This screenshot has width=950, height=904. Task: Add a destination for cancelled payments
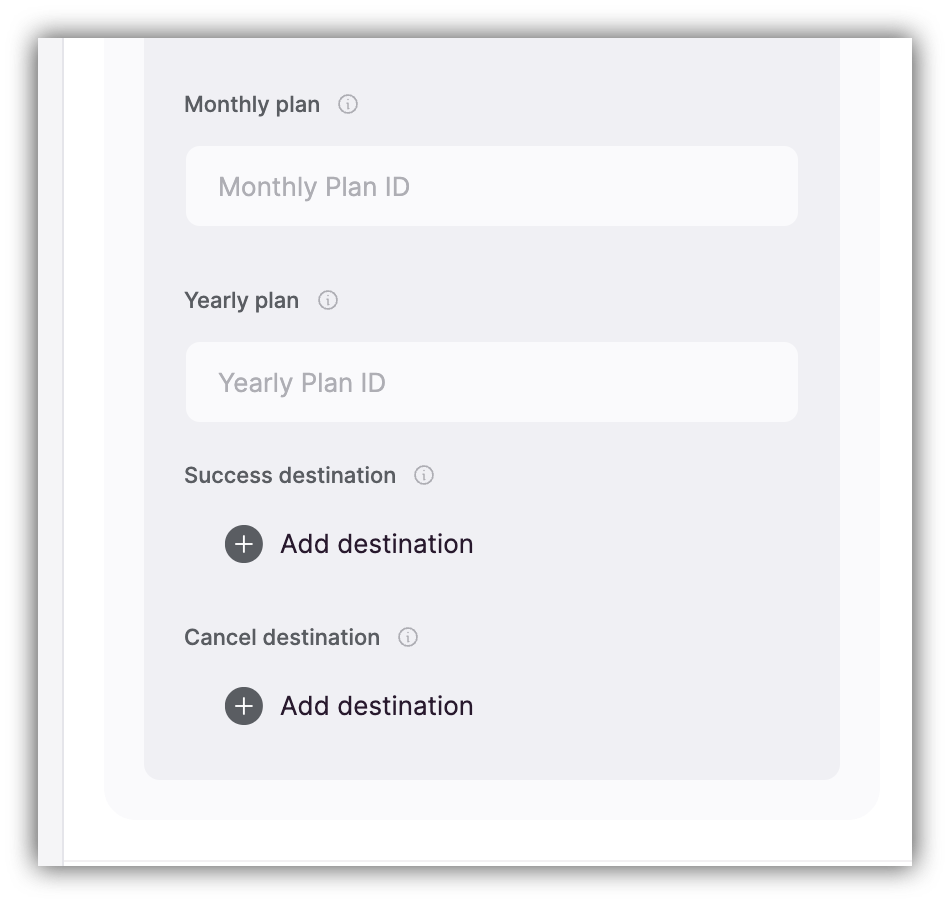349,706
